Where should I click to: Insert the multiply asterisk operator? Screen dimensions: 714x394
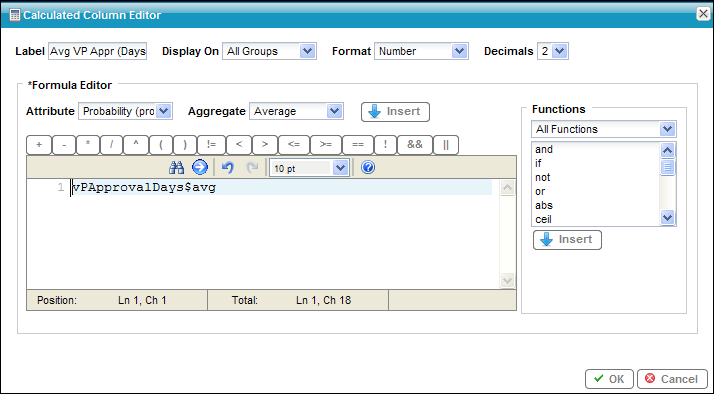[x=88, y=145]
